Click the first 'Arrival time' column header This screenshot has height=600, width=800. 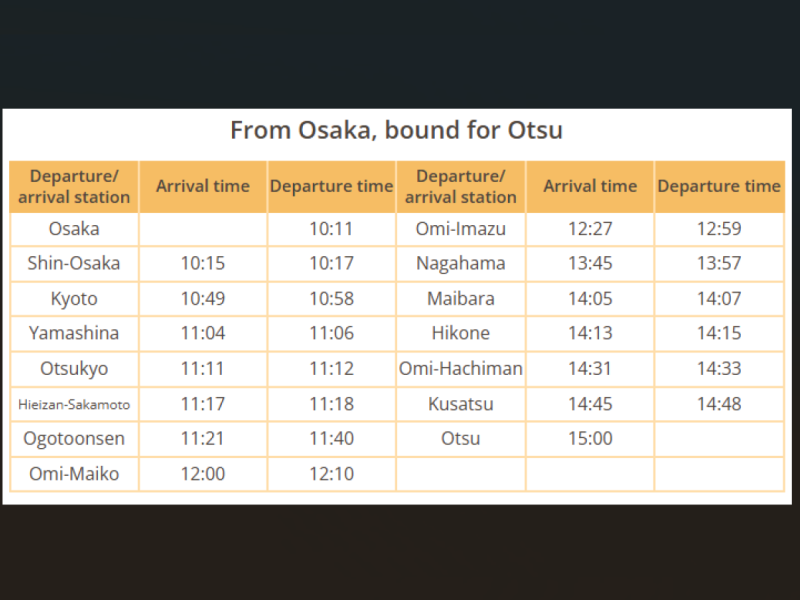203,187
